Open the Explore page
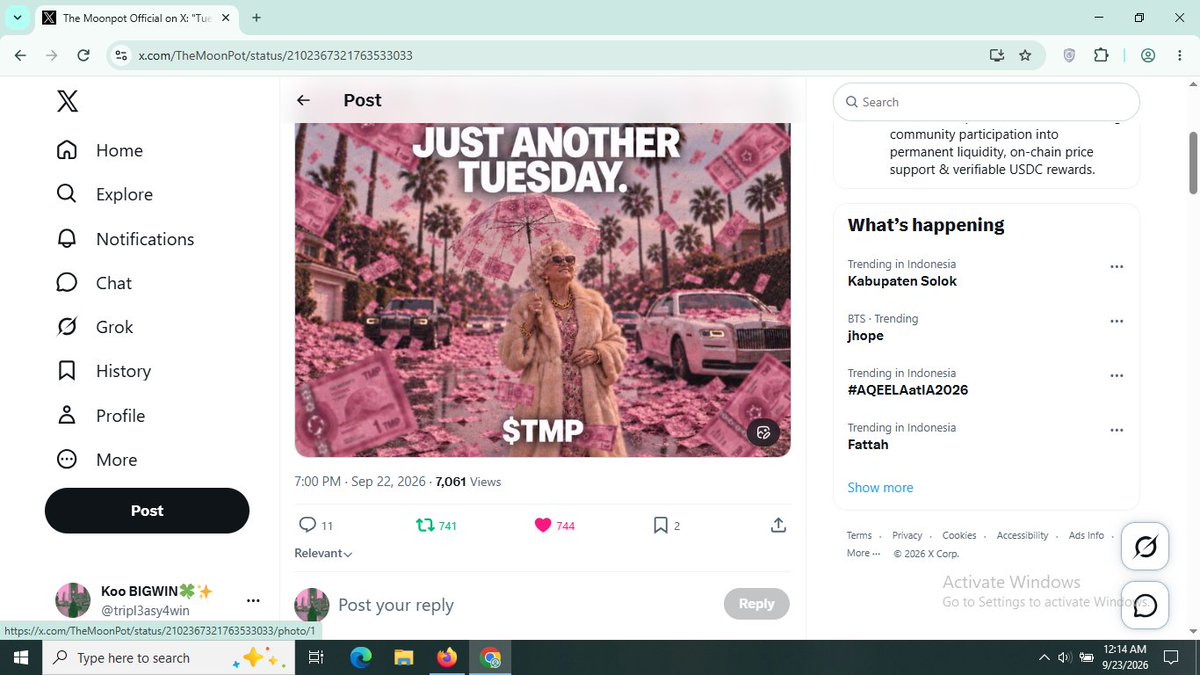The height and width of the screenshot is (675, 1200). 105,194
